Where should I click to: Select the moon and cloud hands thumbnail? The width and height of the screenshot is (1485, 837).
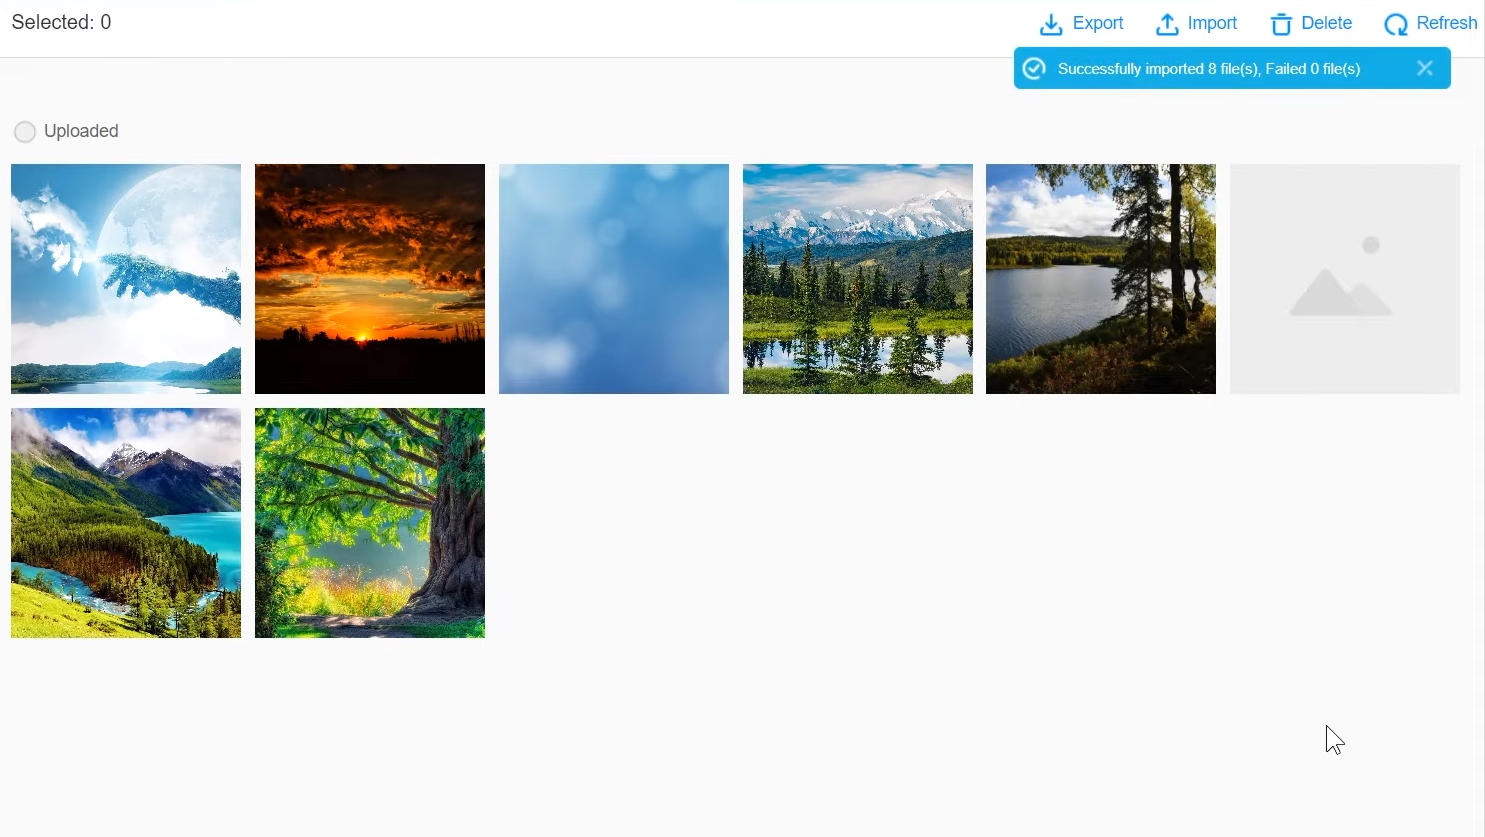pos(126,279)
